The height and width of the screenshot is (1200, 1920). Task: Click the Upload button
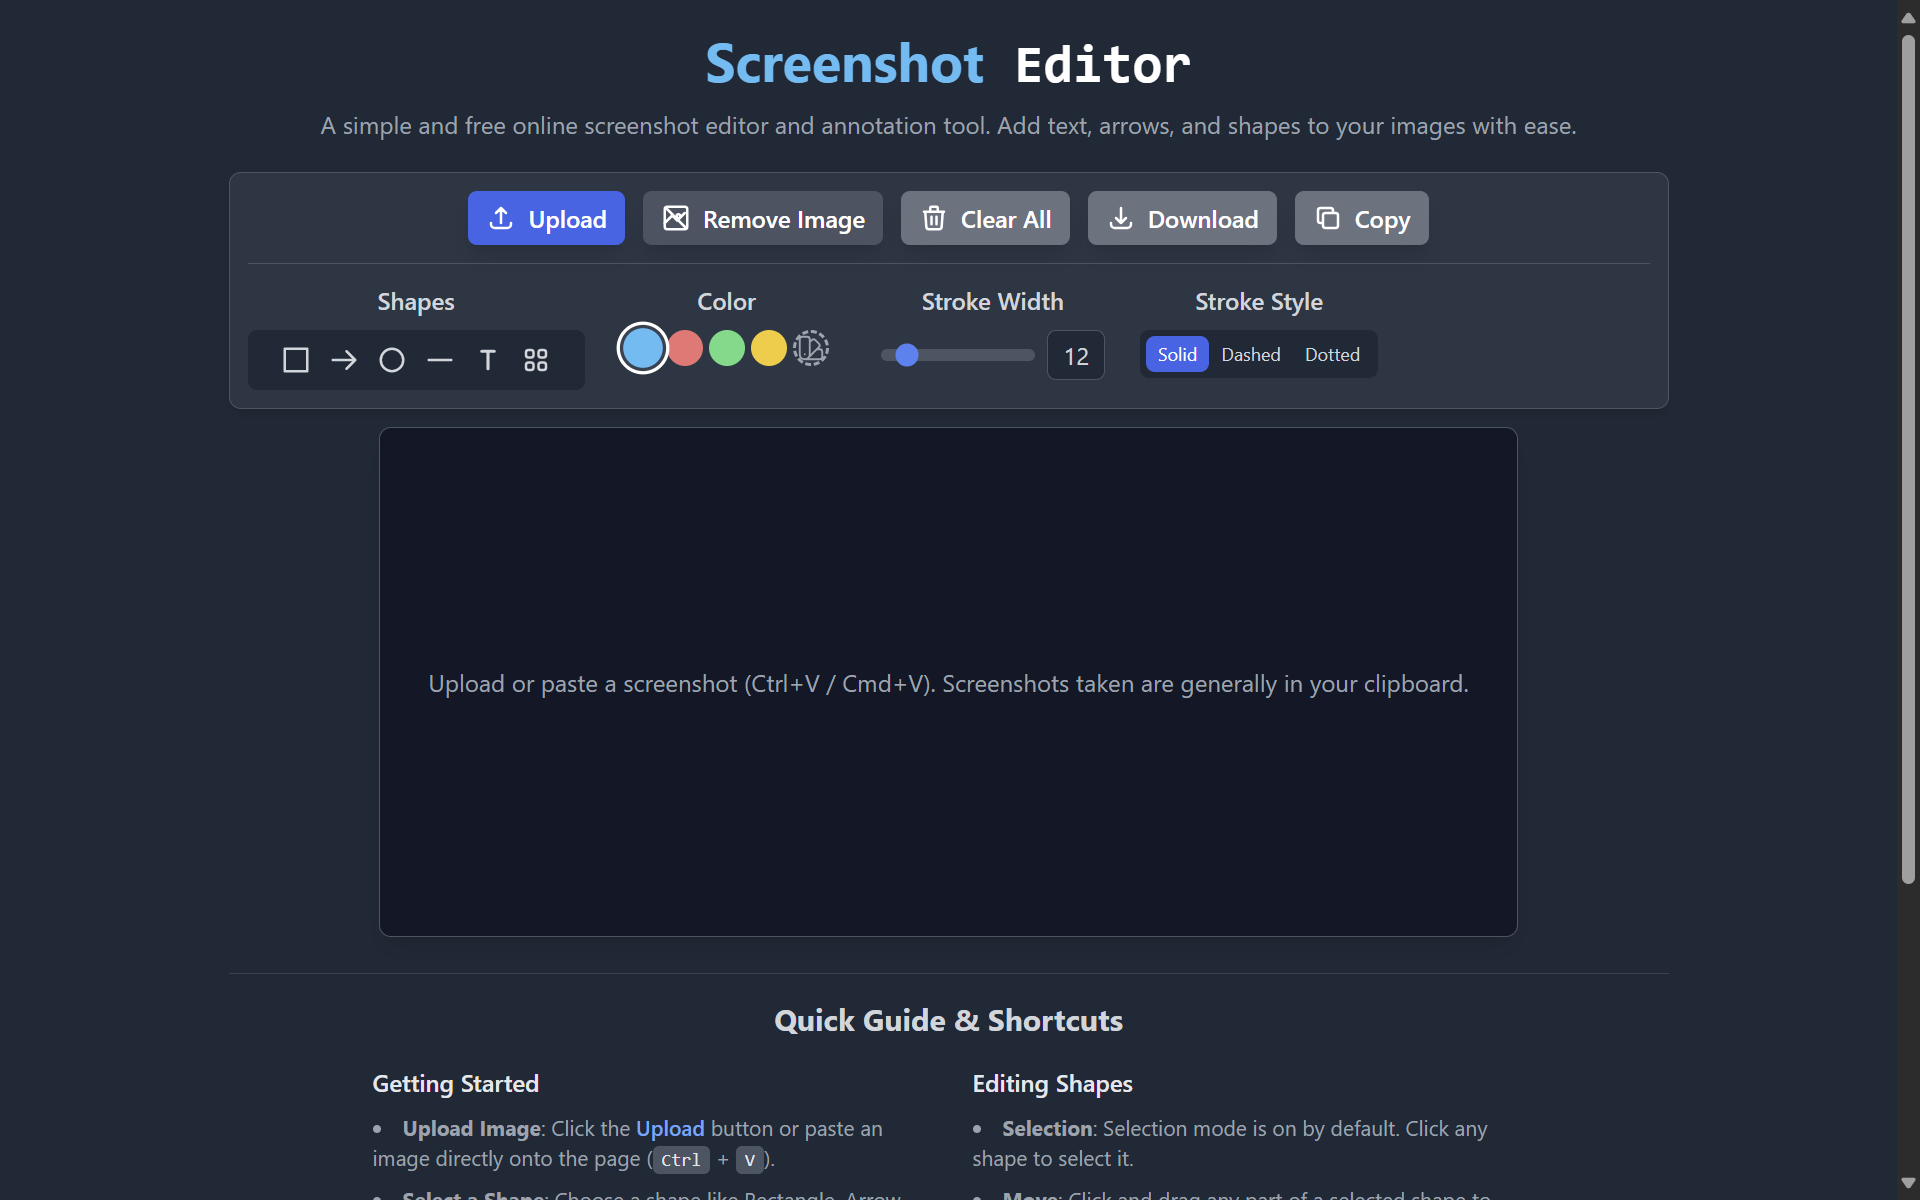click(x=546, y=218)
